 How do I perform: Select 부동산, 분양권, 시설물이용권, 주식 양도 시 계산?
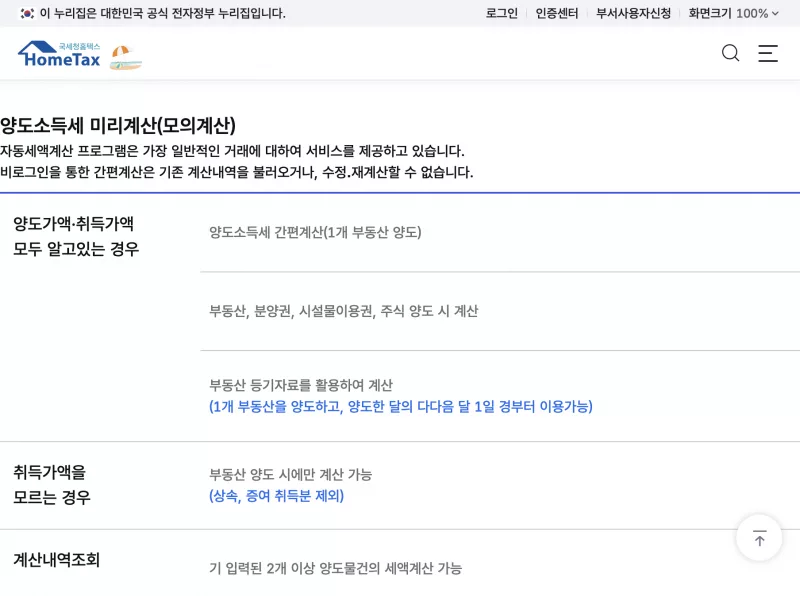343,311
